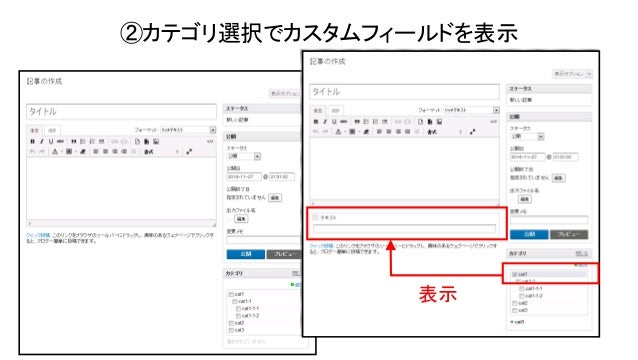The image size is (638, 360).
Task: Click change memo field in front screenshot
Action: [x=549, y=220]
